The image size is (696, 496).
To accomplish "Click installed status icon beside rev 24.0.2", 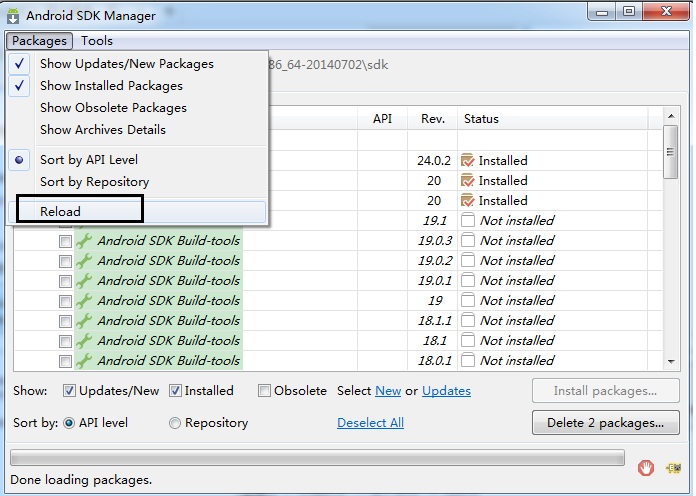I will tap(468, 160).
